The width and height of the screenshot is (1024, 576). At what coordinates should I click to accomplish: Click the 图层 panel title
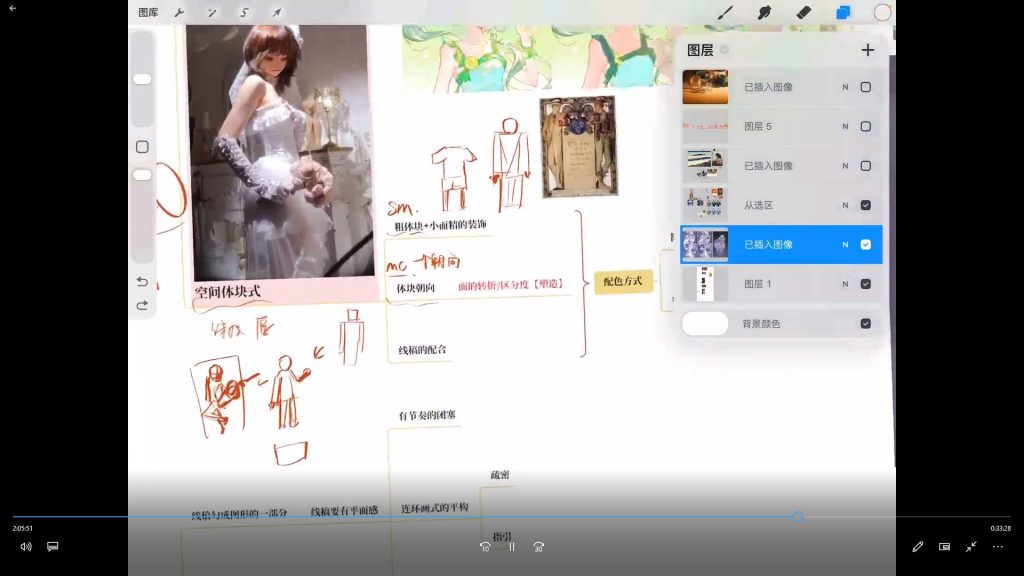pyautogui.click(x=700, y=50)
